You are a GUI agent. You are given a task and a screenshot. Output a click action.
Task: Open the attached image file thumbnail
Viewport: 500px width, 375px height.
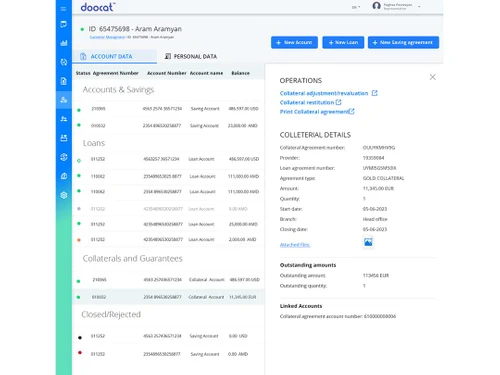[x=368, y=242]
